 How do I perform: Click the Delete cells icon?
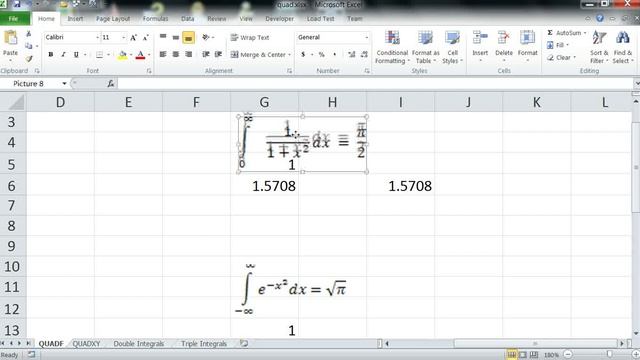(504, 38)
